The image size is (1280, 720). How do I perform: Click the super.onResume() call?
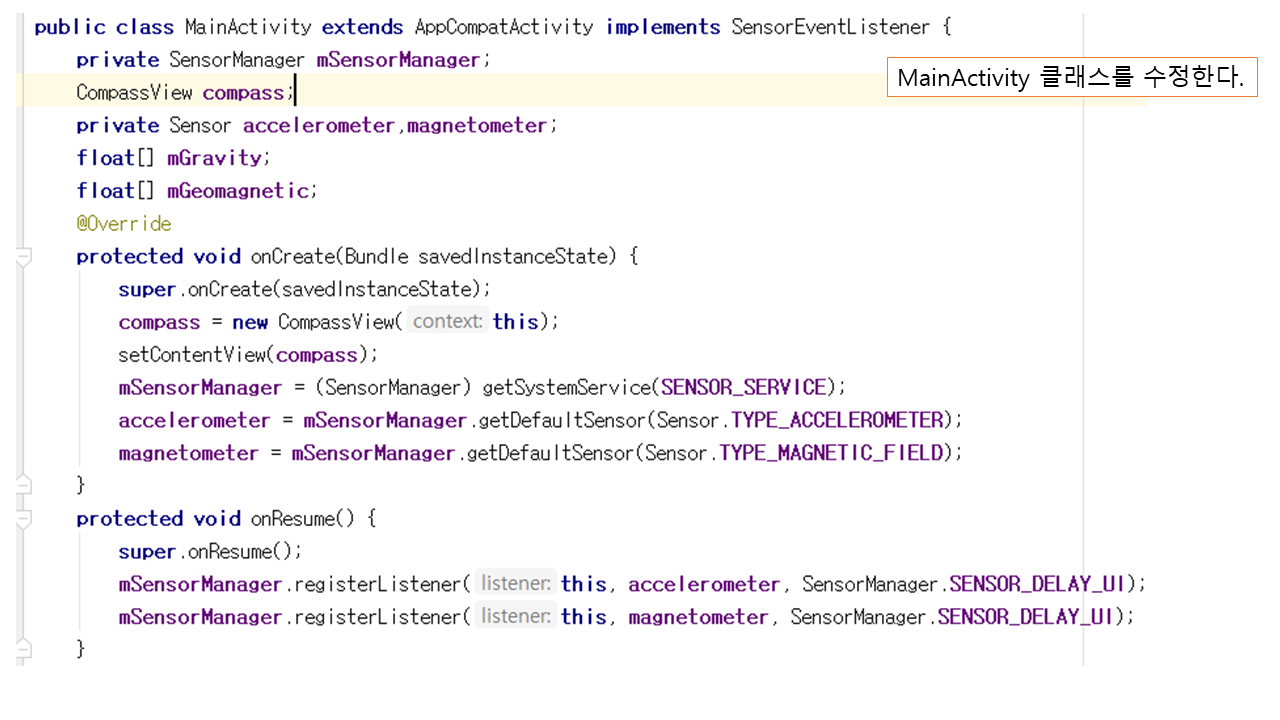tap(210, 552)
